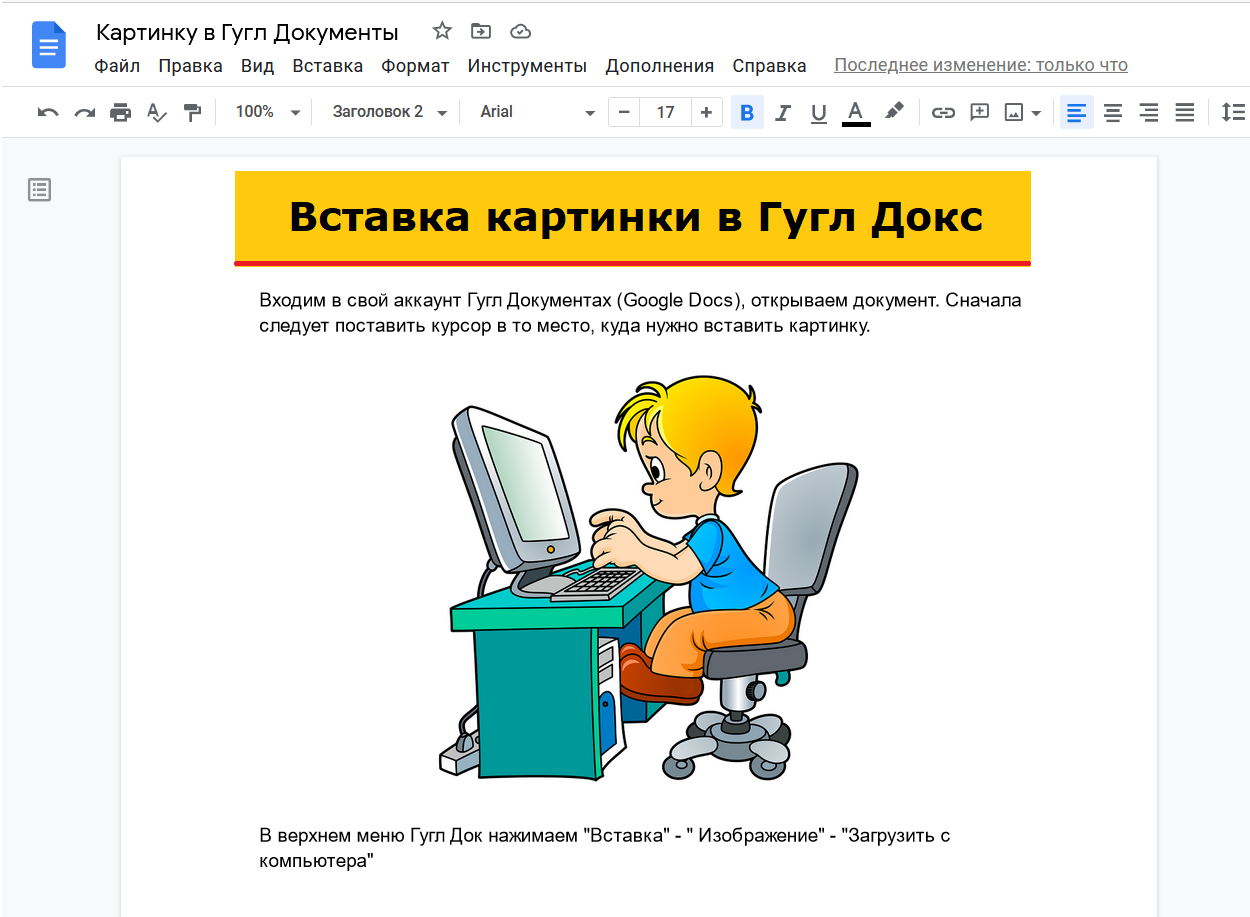
Task: Toggle italic formatting
Action: click(x=783, y=112)
